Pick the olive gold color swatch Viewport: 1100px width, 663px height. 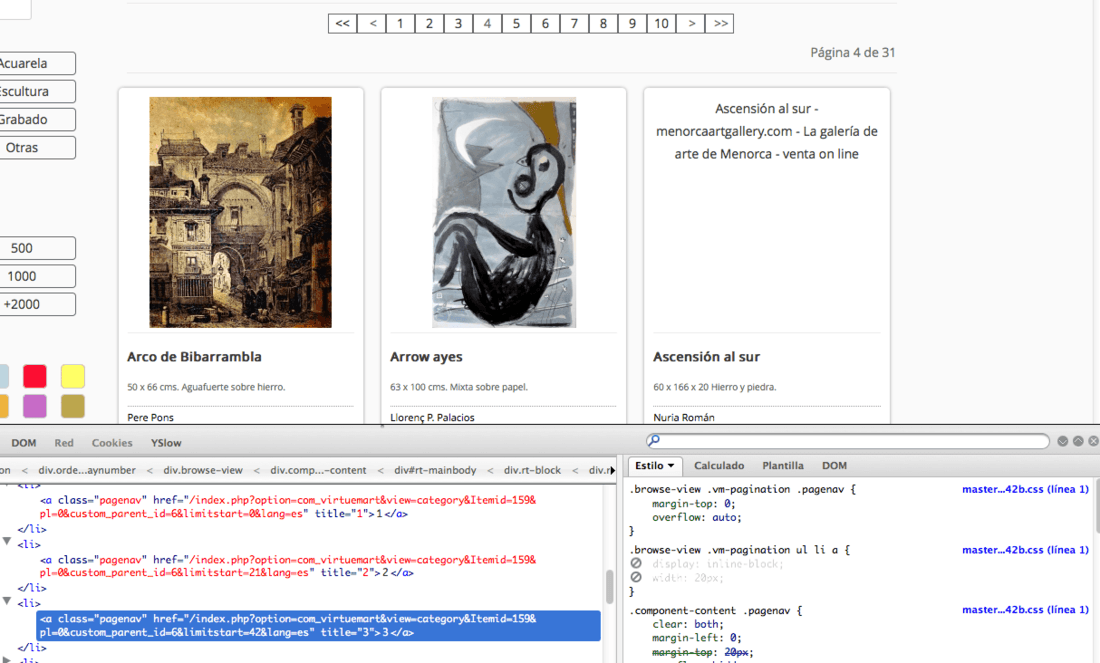(72, 406)
